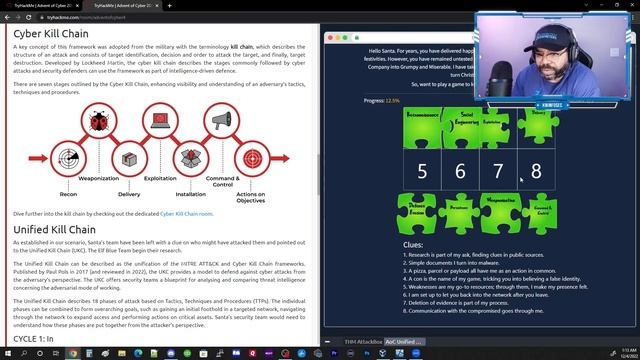
Task: Click the Weaponization ladybug icon in diagram
Action: pyautogui.click(x=99, y=121)
